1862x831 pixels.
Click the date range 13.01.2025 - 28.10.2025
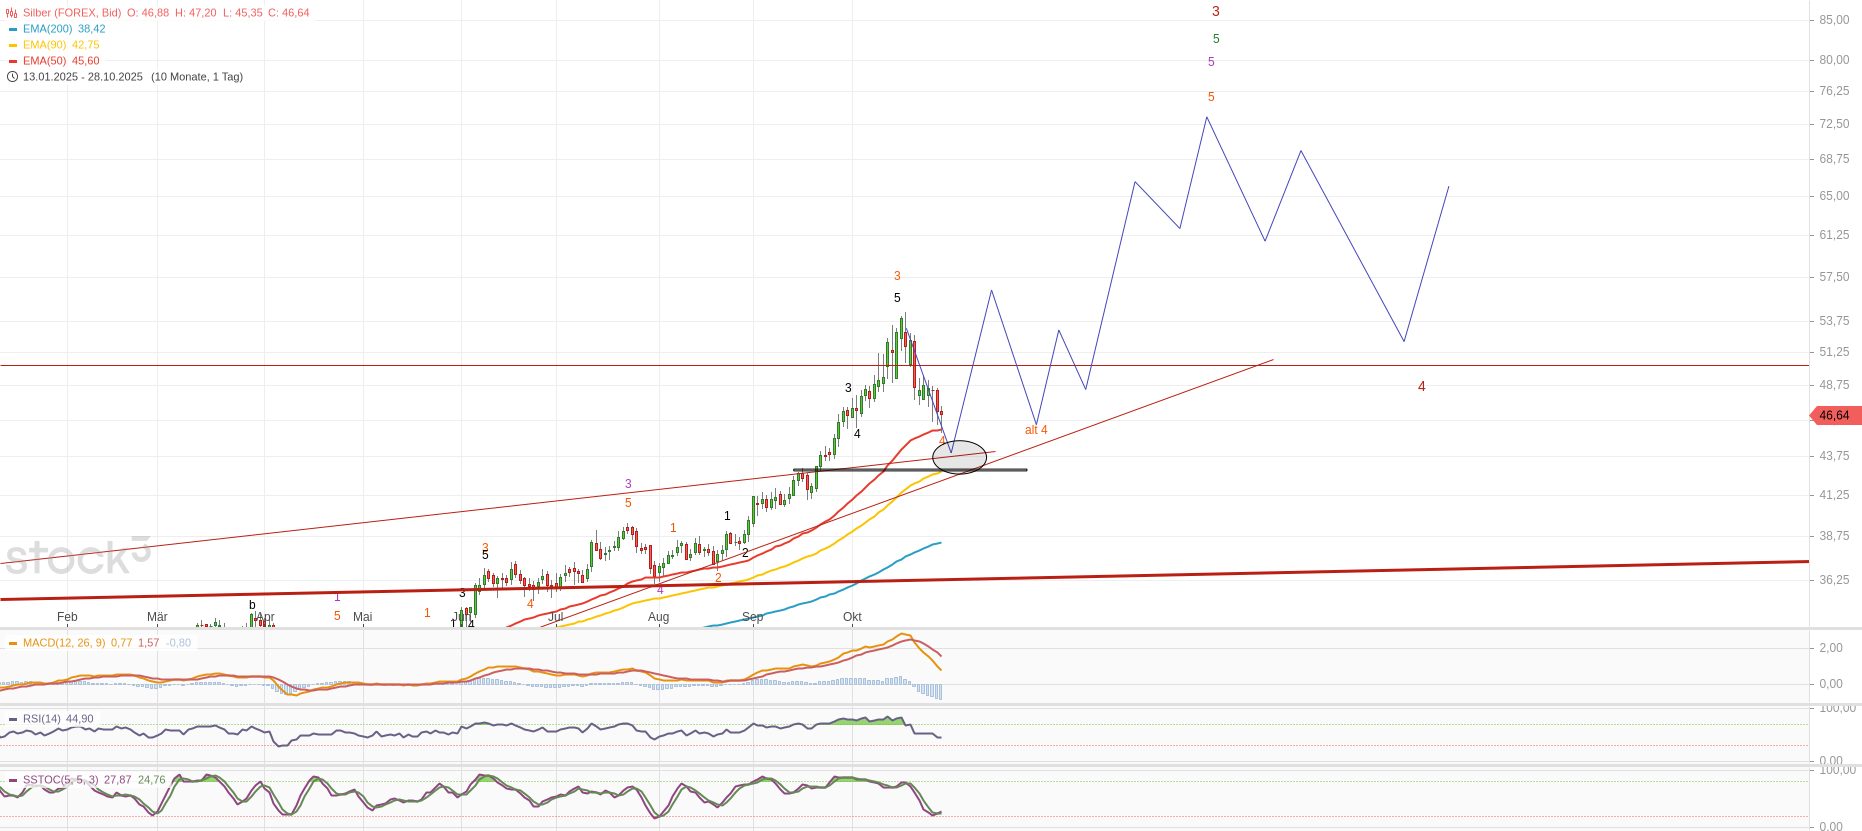point(83,77)
